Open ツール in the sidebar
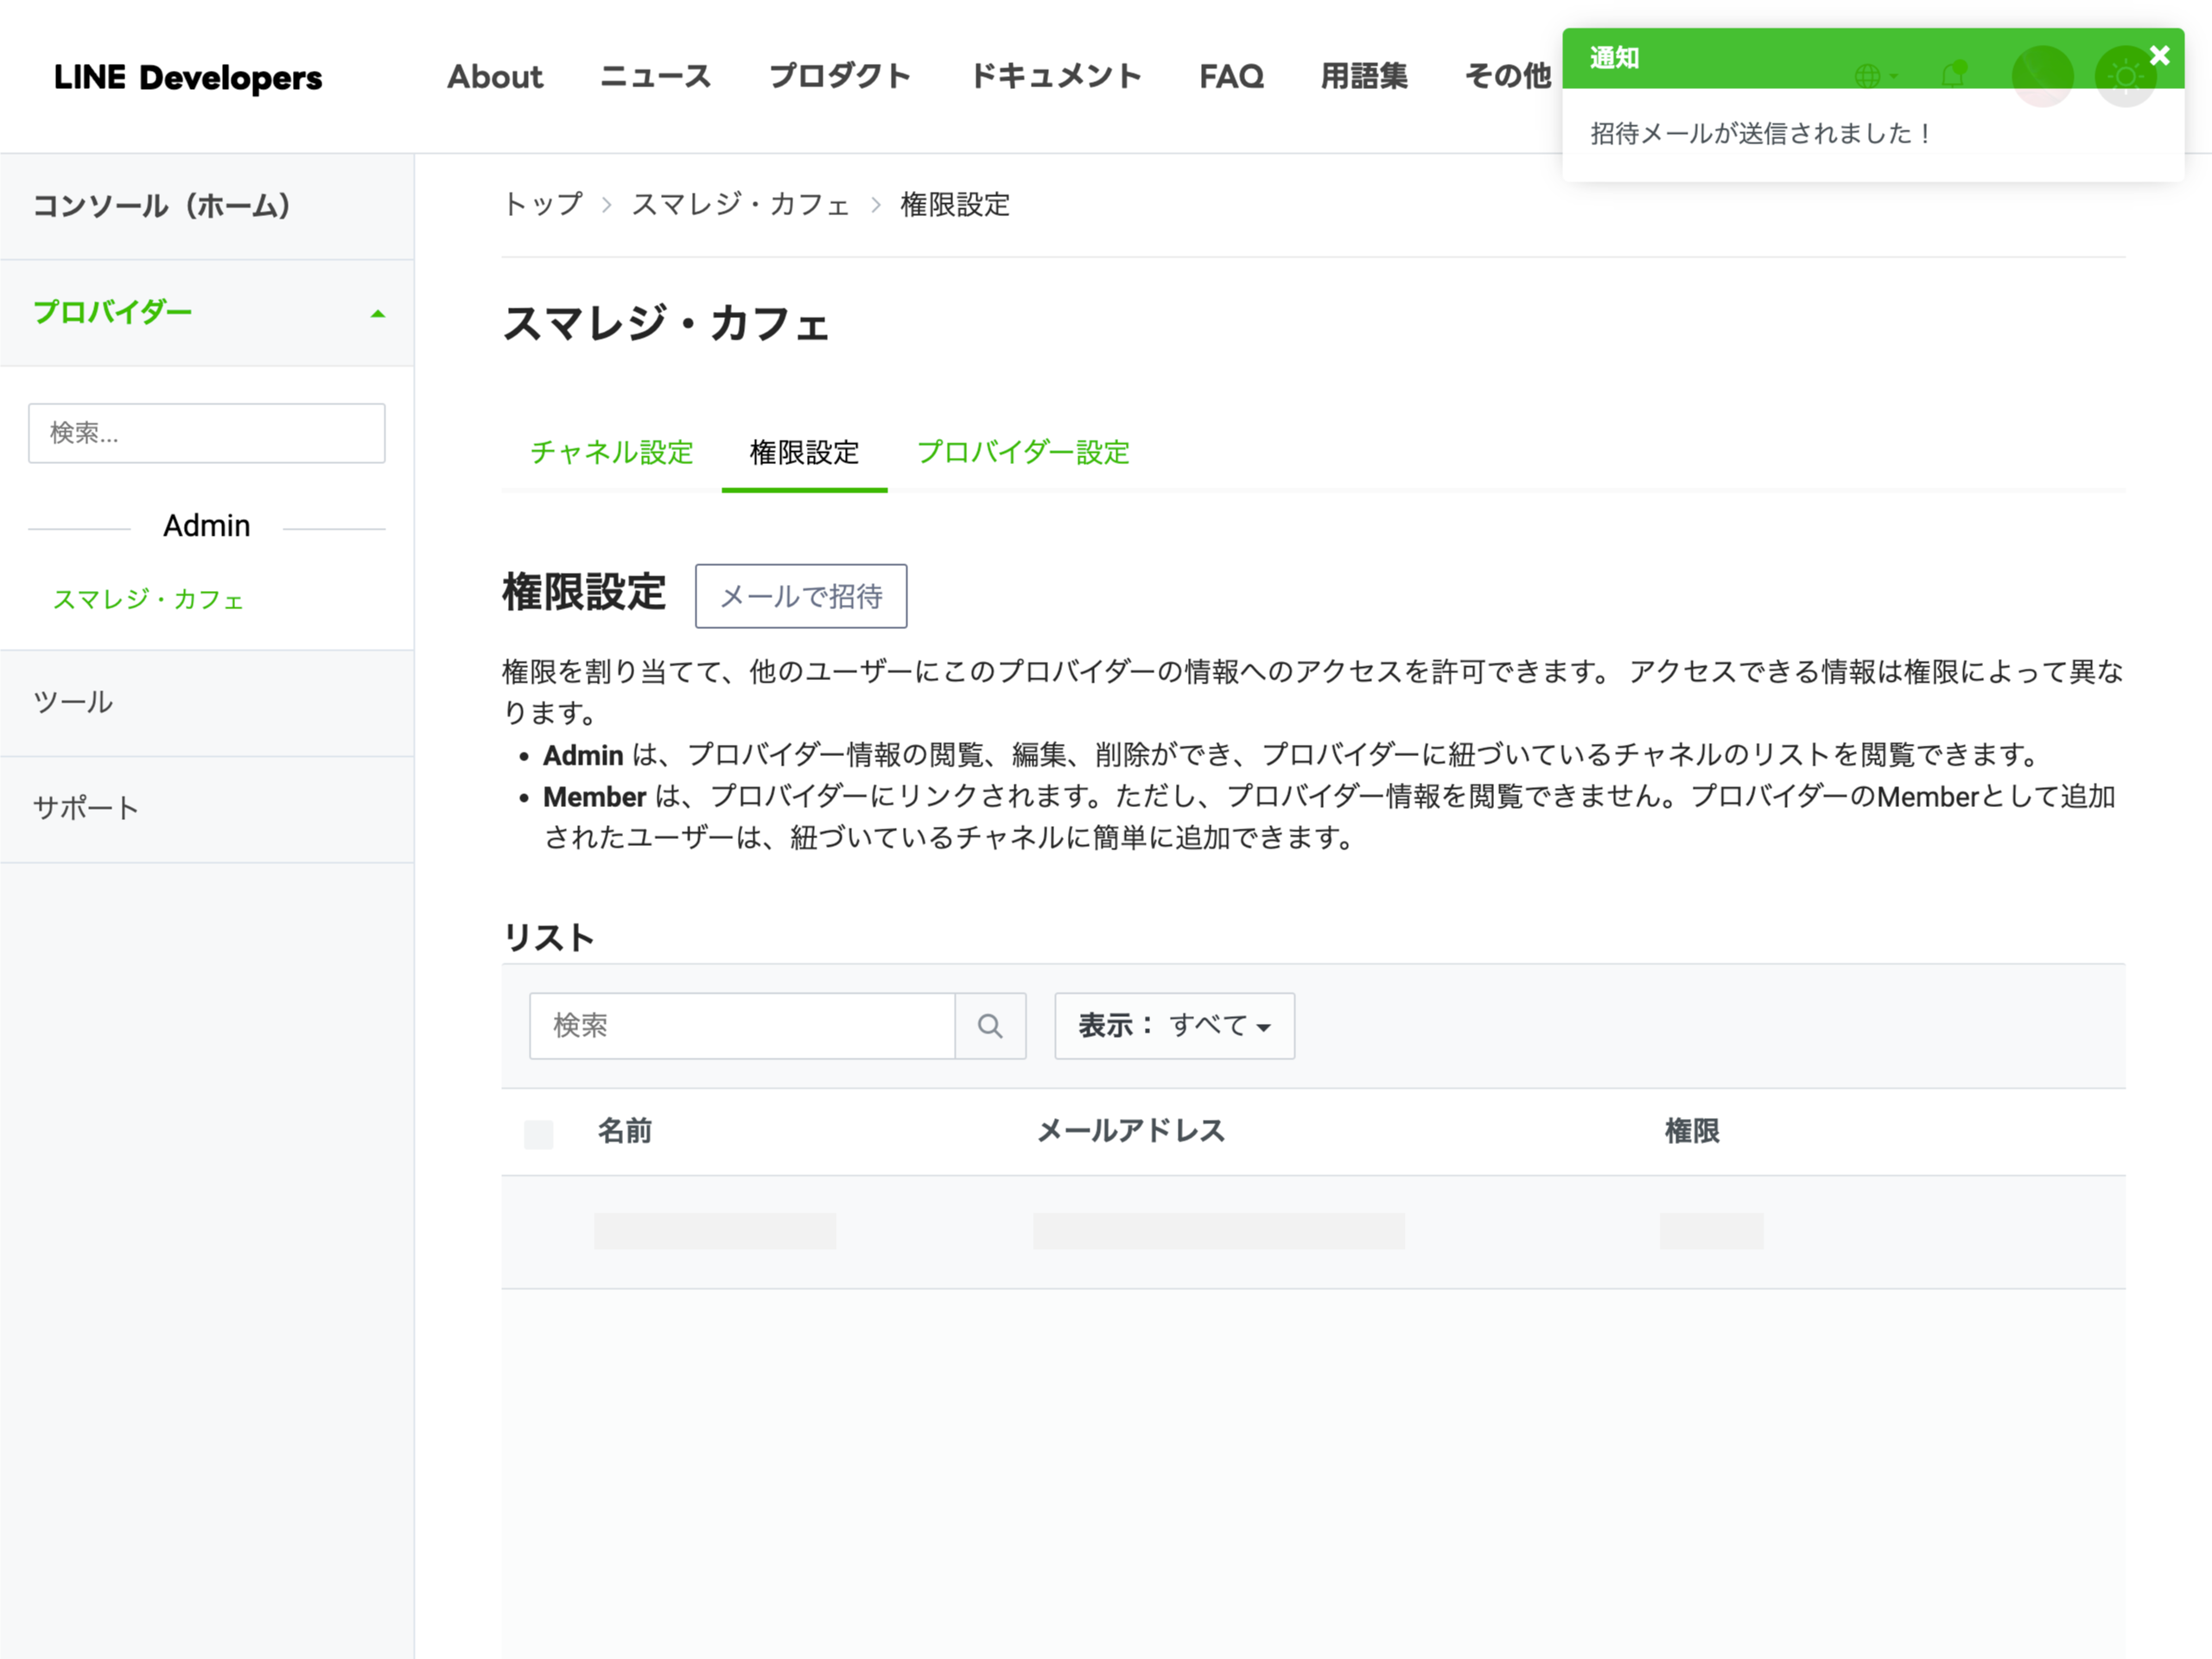The image size is (2212, 1659). [207, 703]
